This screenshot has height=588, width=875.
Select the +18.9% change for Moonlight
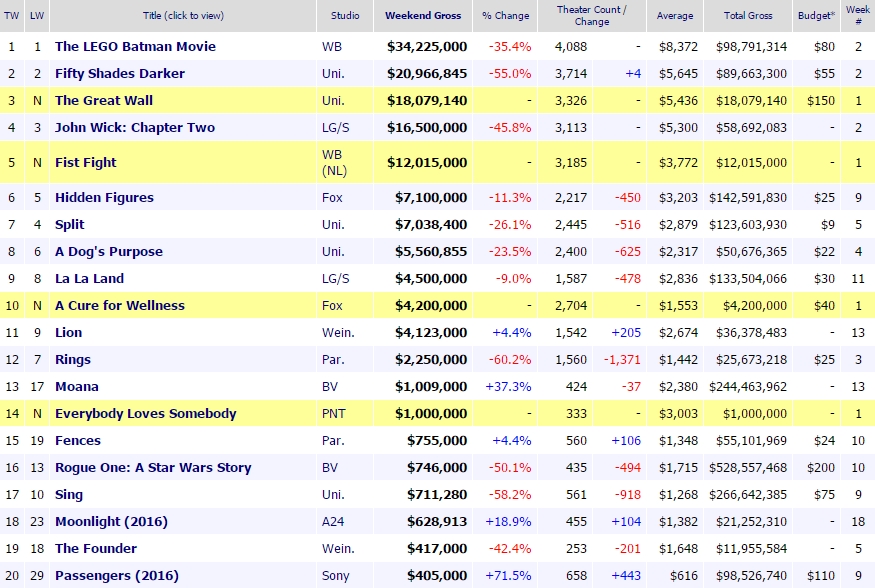[508, 522]
